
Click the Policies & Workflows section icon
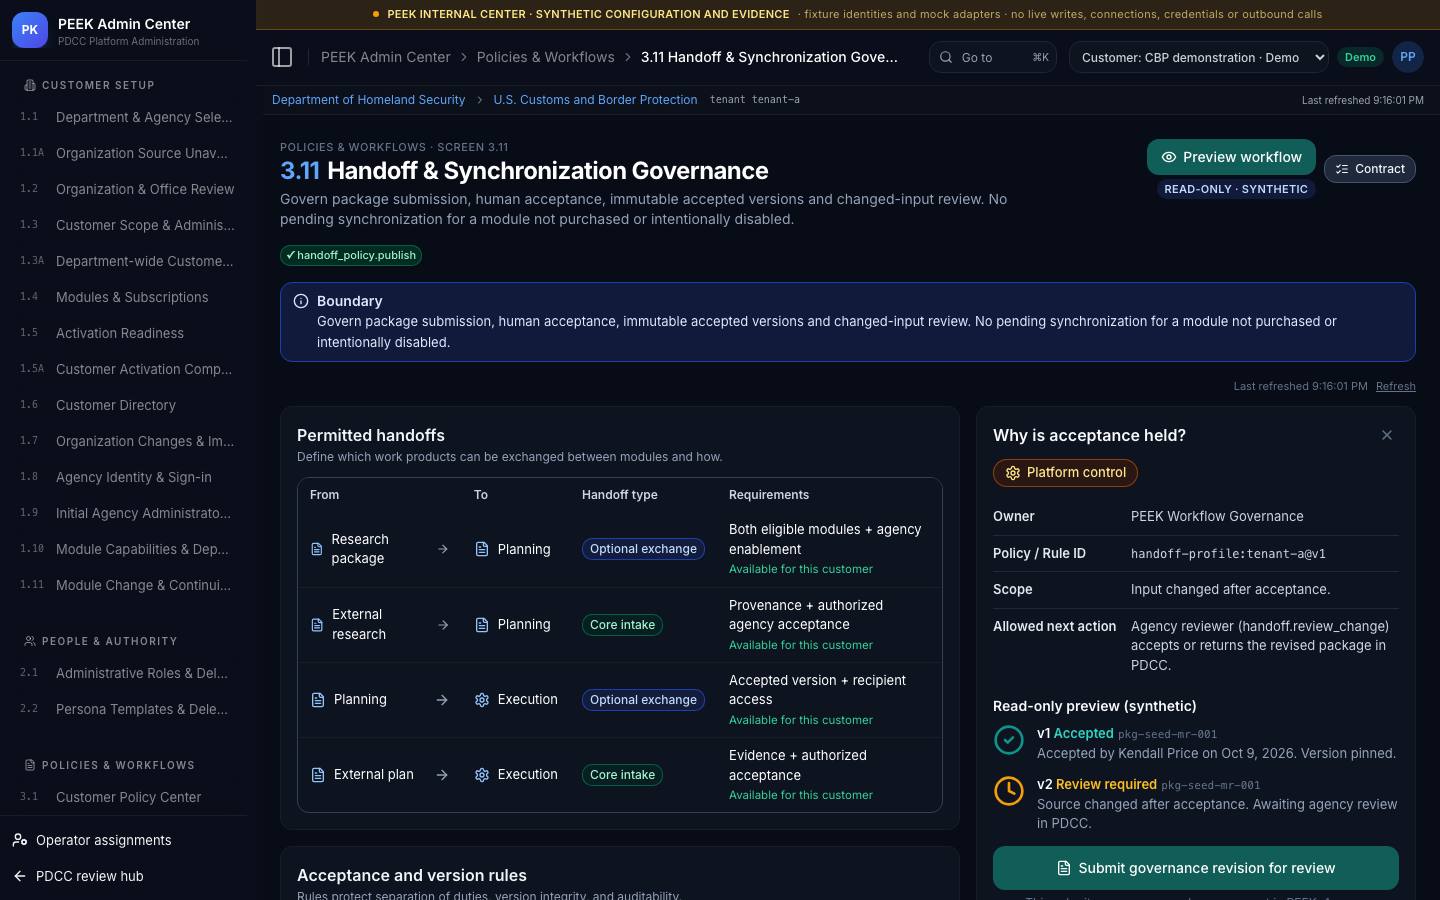[x=30, y=765]
